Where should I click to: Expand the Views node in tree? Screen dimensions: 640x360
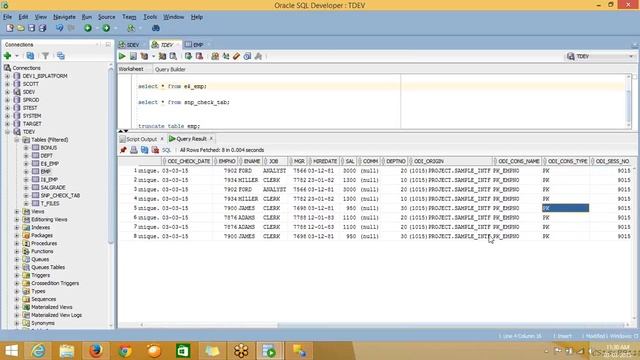[x=17, y=211]
